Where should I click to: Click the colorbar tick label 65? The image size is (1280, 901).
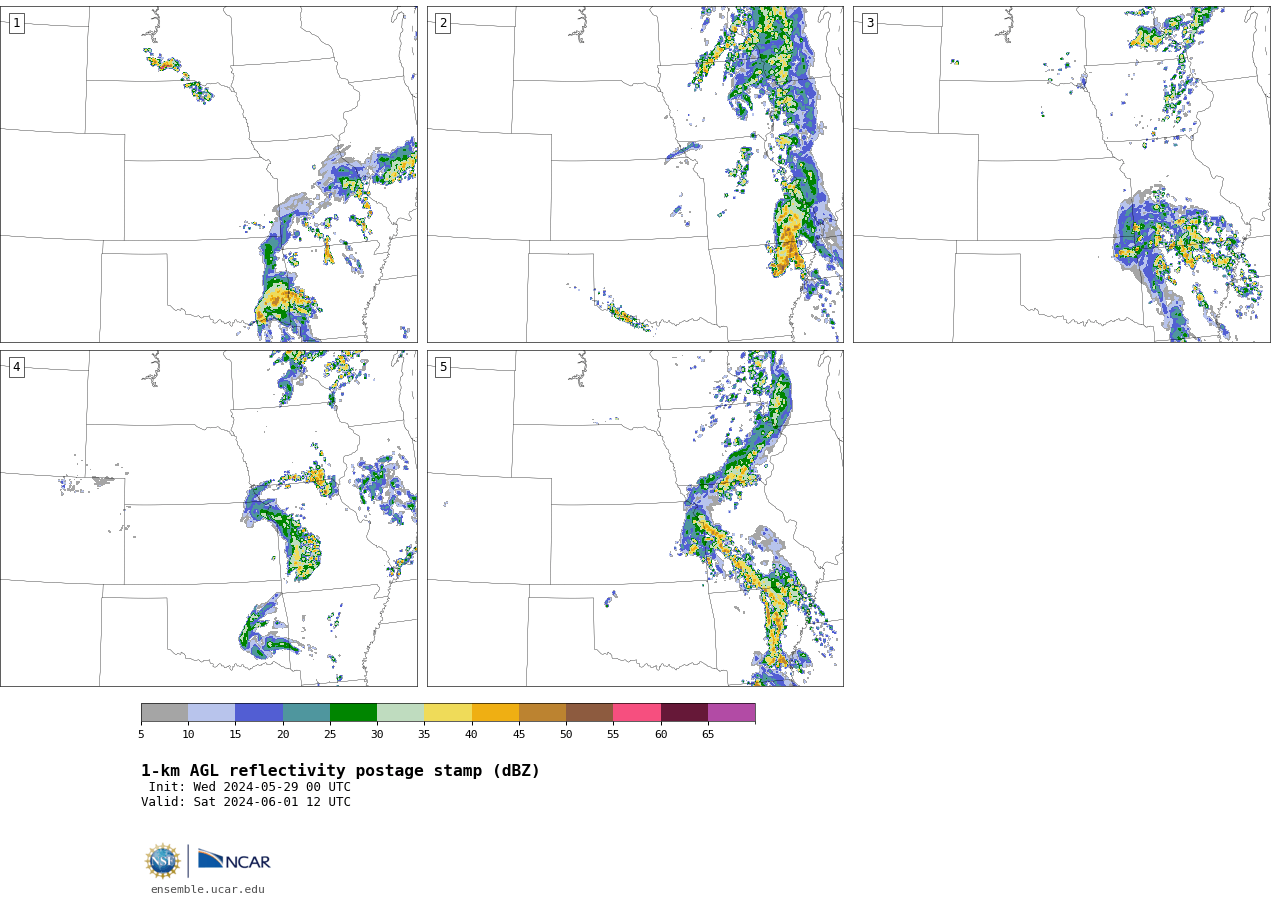tap(708, 735)
